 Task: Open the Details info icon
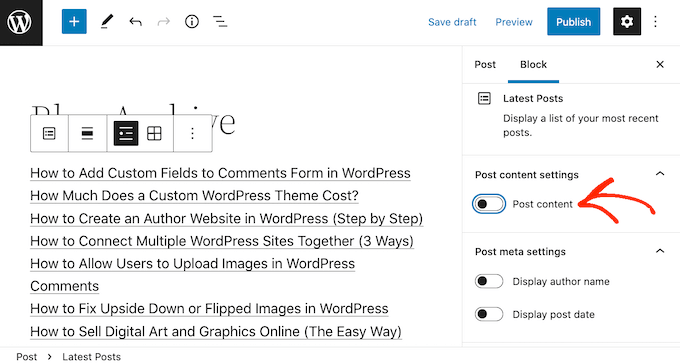click(x=192, y=22)
